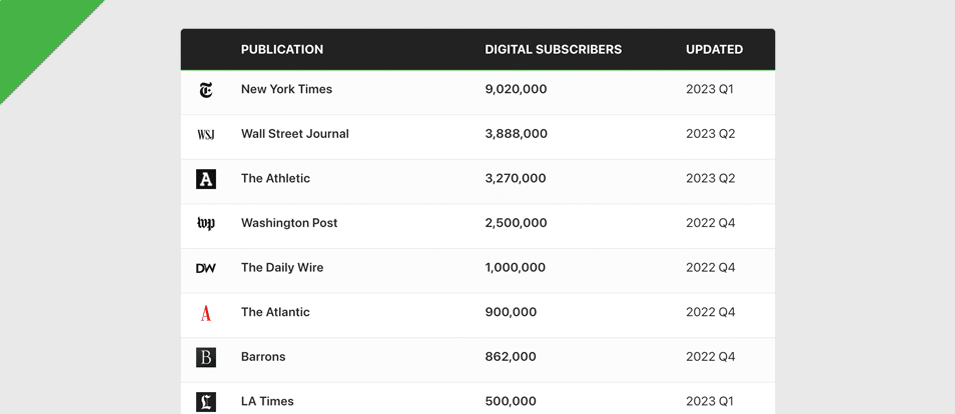Viewport: 955px width, 414px height.
Task: Click the 500,000 subscriber value
Action: pyautogui.click(x=510, y=401)
